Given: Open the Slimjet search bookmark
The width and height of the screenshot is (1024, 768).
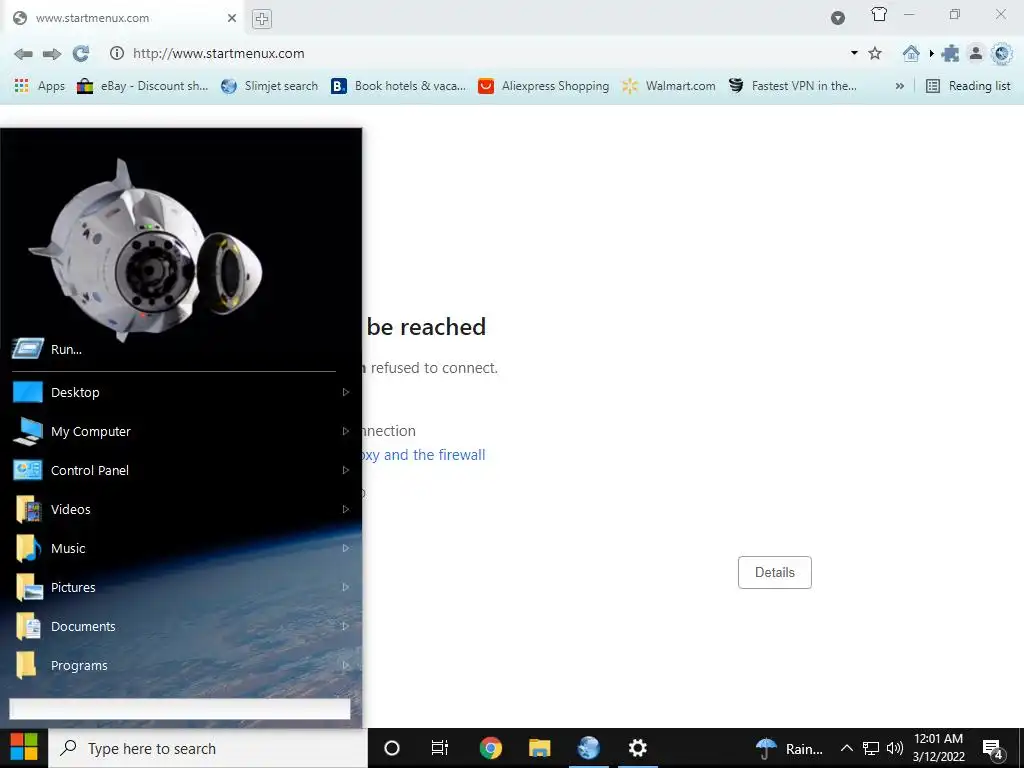Looking at the screenshot, I should point(269,86).
